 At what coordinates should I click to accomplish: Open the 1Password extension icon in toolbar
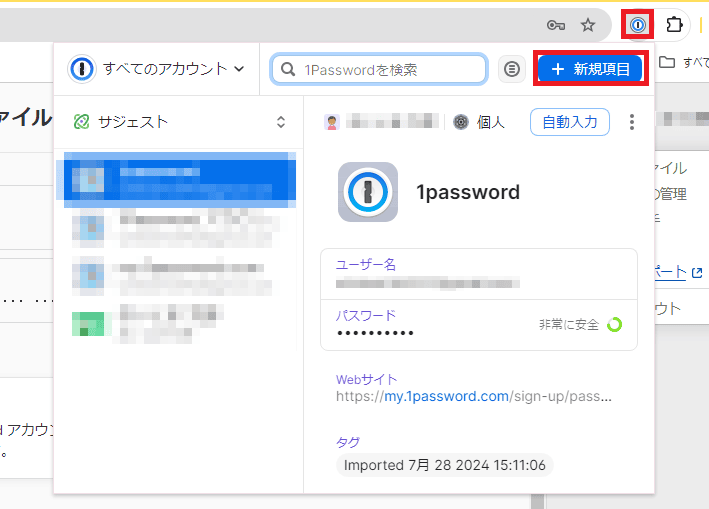pyautogui.click(x=638, y=24)
